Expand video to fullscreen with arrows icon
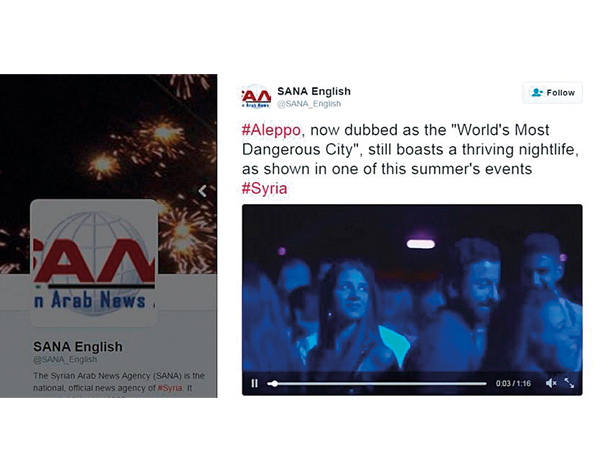Viewport: 600px width, 462px height. (x=569, y=383)
